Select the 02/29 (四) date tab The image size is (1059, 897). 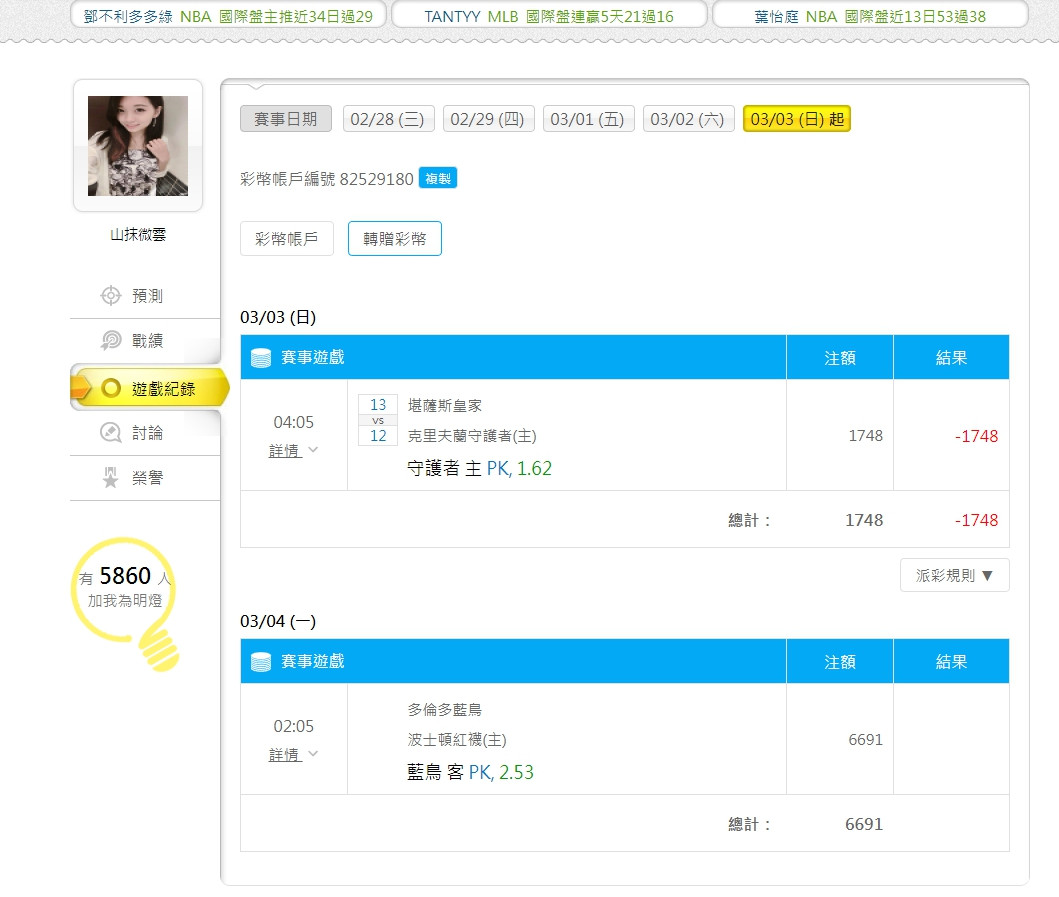tap(488, 119)
